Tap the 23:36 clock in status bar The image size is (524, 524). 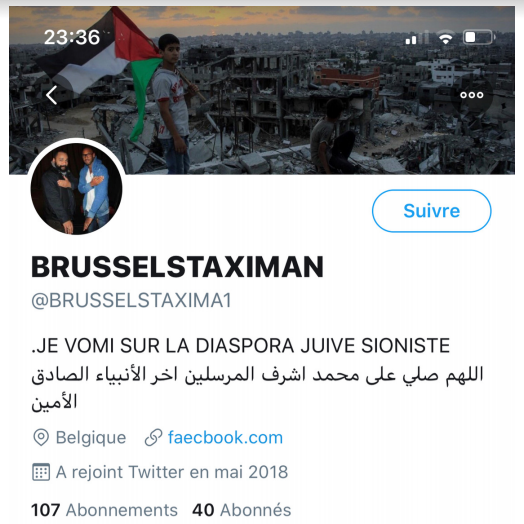click(x=72, y=37)
